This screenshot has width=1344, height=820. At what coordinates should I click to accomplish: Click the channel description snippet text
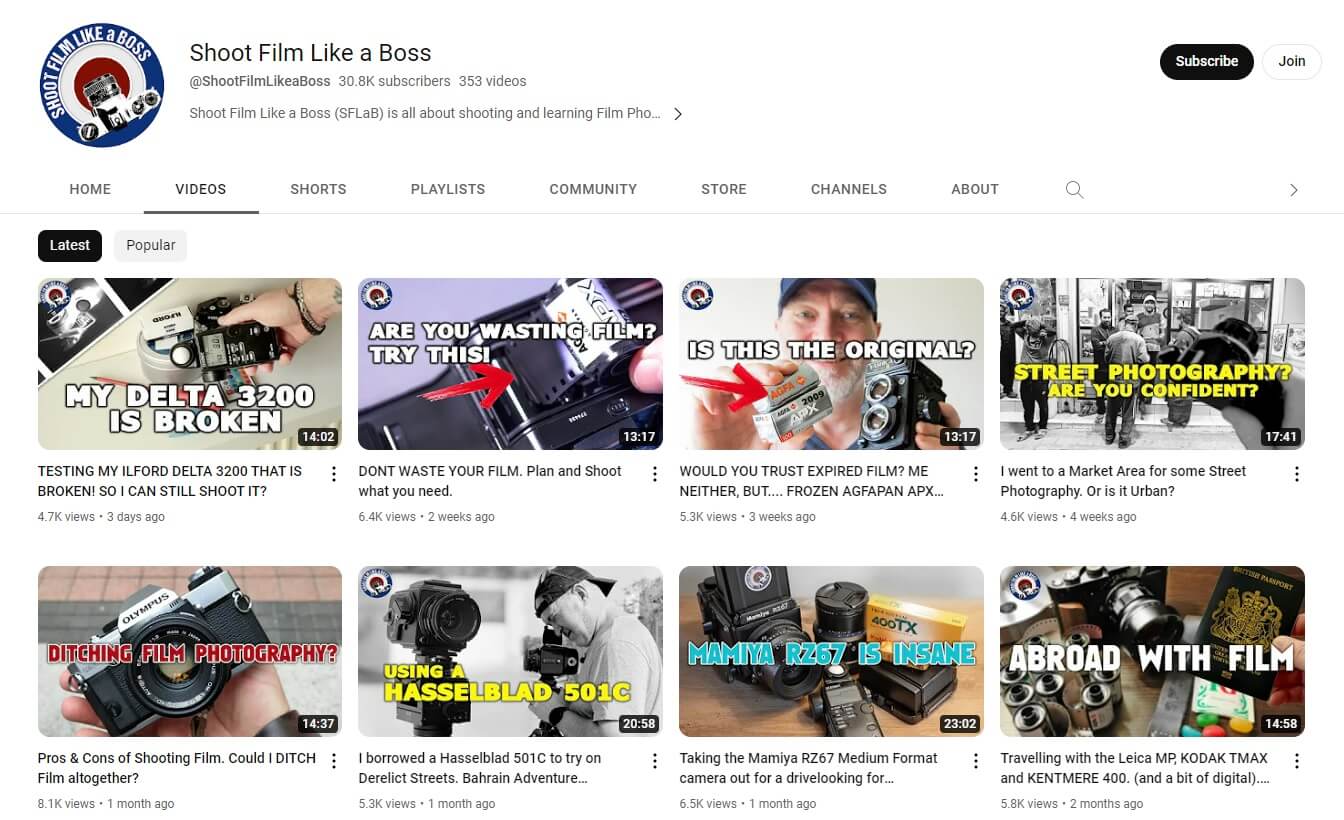pos(425,113)
